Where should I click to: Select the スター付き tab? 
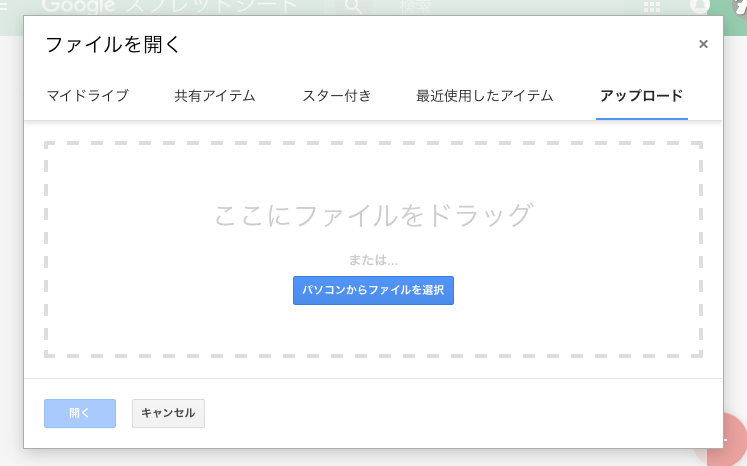[337, 96]
